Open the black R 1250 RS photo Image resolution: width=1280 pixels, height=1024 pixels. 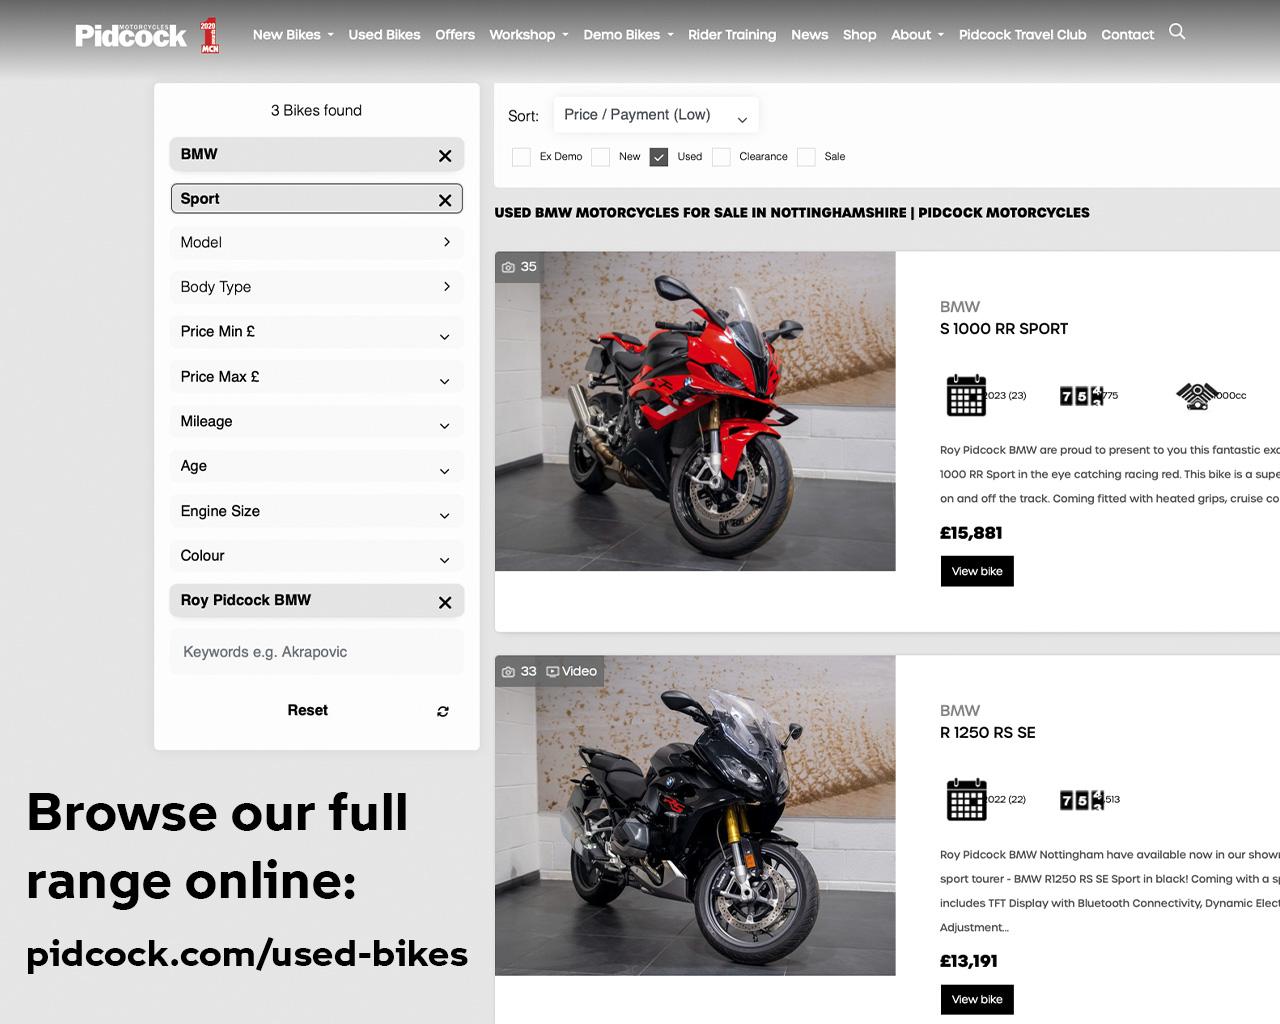[x=695, y=816]
